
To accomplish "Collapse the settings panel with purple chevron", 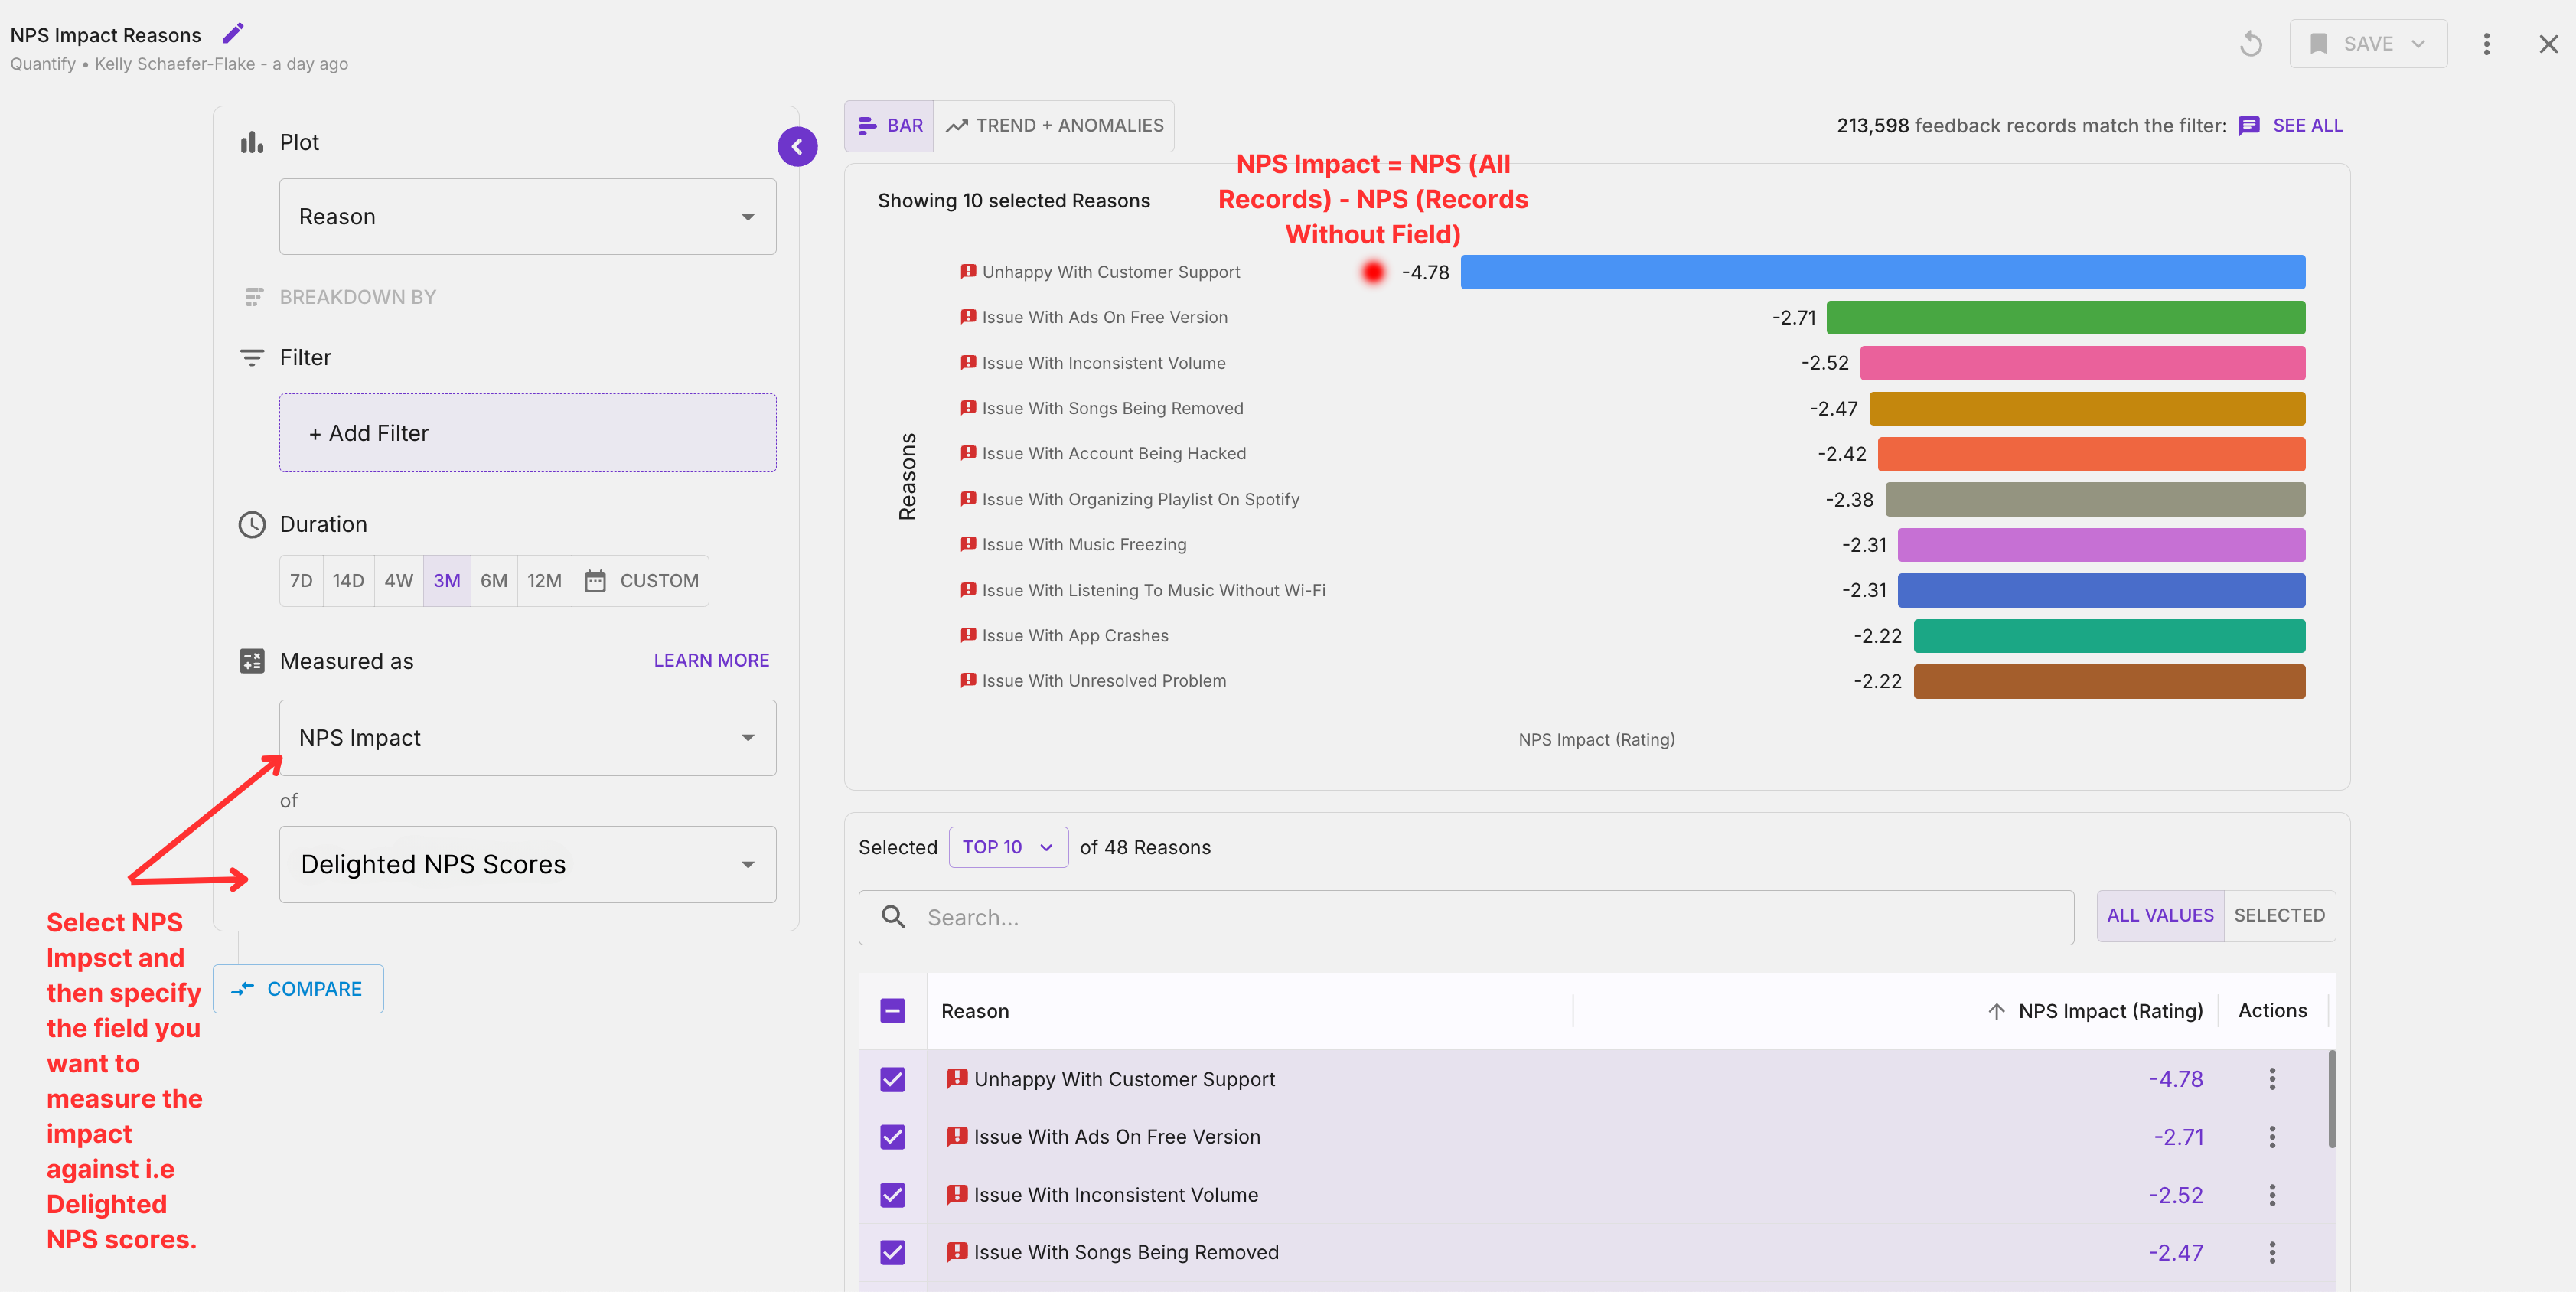I will 797,147.
